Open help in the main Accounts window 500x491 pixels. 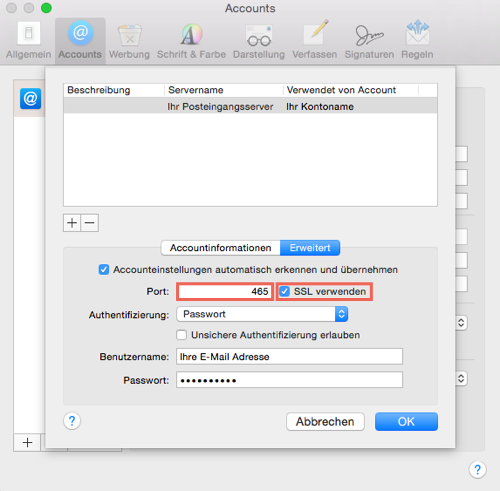[477, 470]
